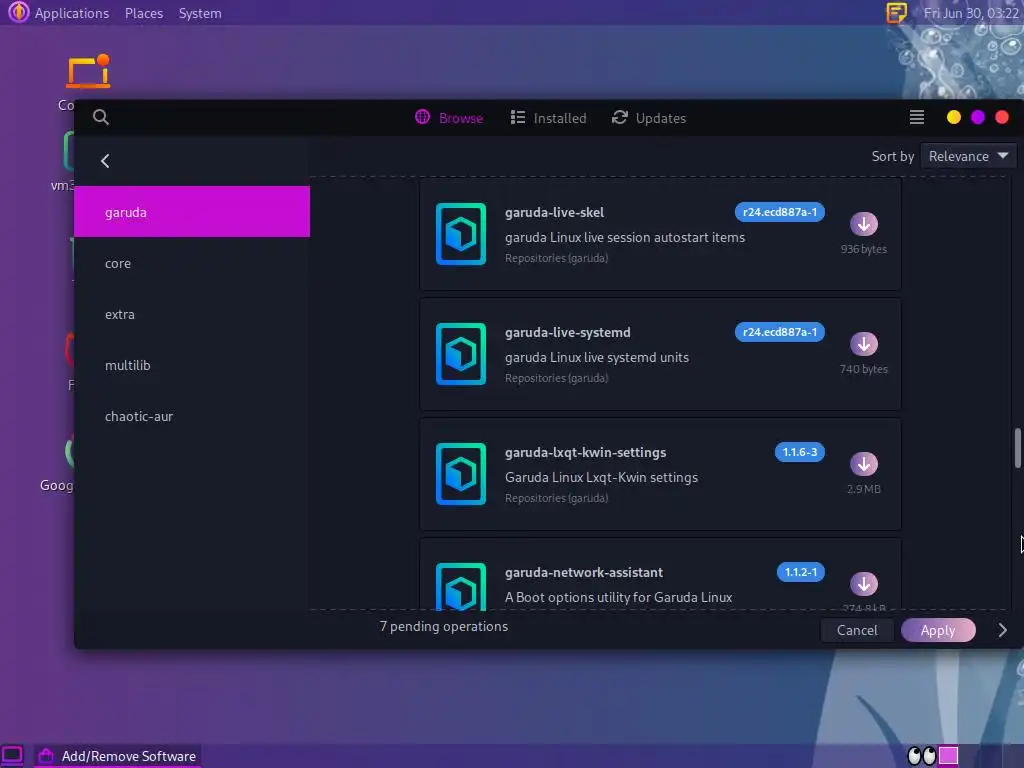Viewport: 1024px width, 768px height.
Task: Click the show desktop icon in bottom panel
Action: (x=12, y=756)
